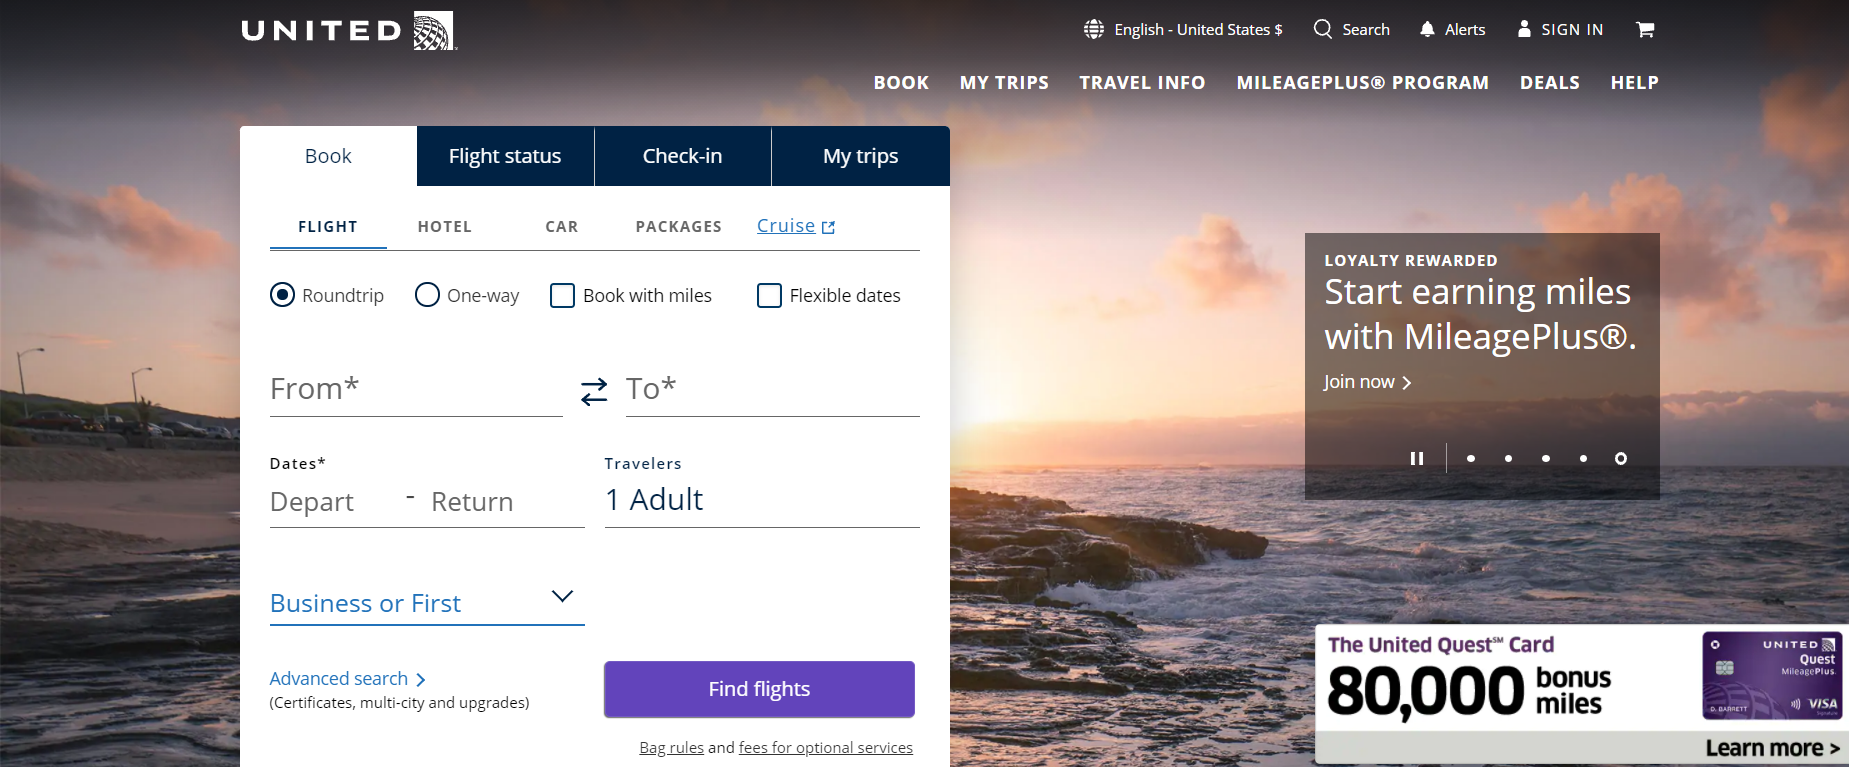Viewport: 1849px width, 767px height.
Task: Enable Book with miles checkbox
Action: (562, 295)
